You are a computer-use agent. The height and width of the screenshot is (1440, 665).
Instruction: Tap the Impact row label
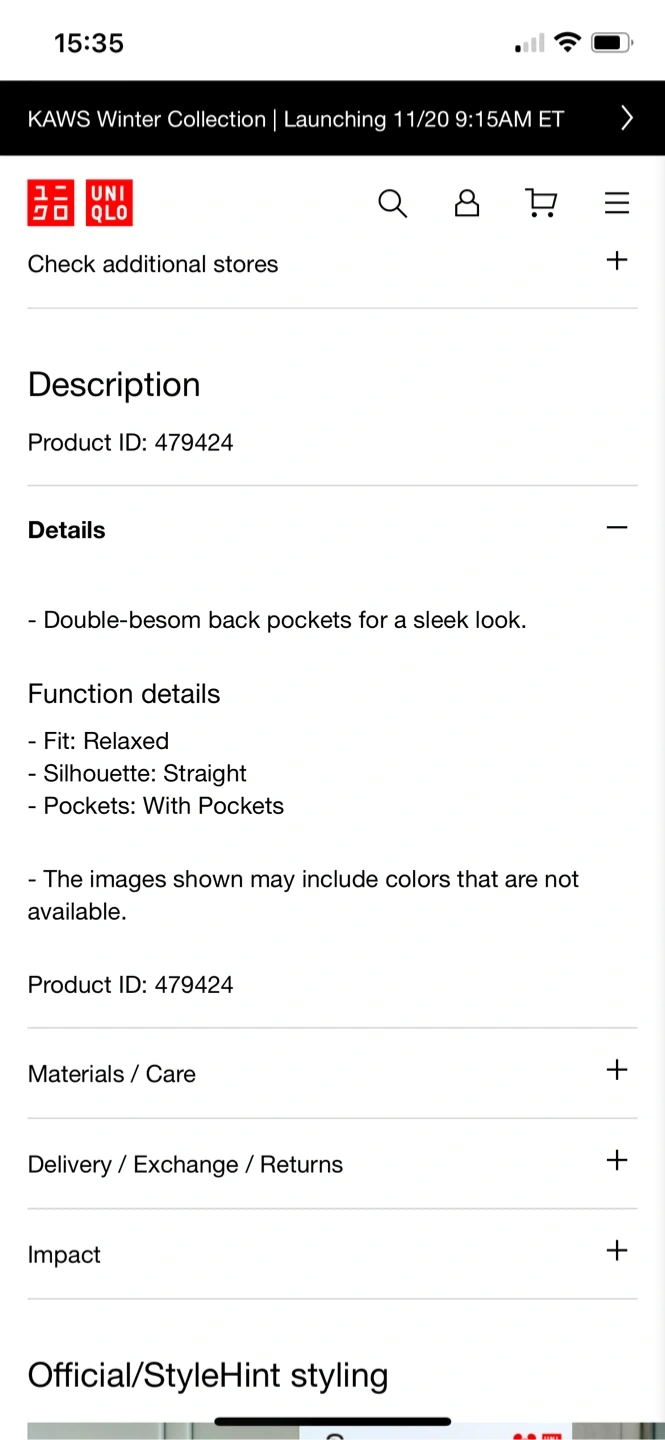tap(64, 1255)
